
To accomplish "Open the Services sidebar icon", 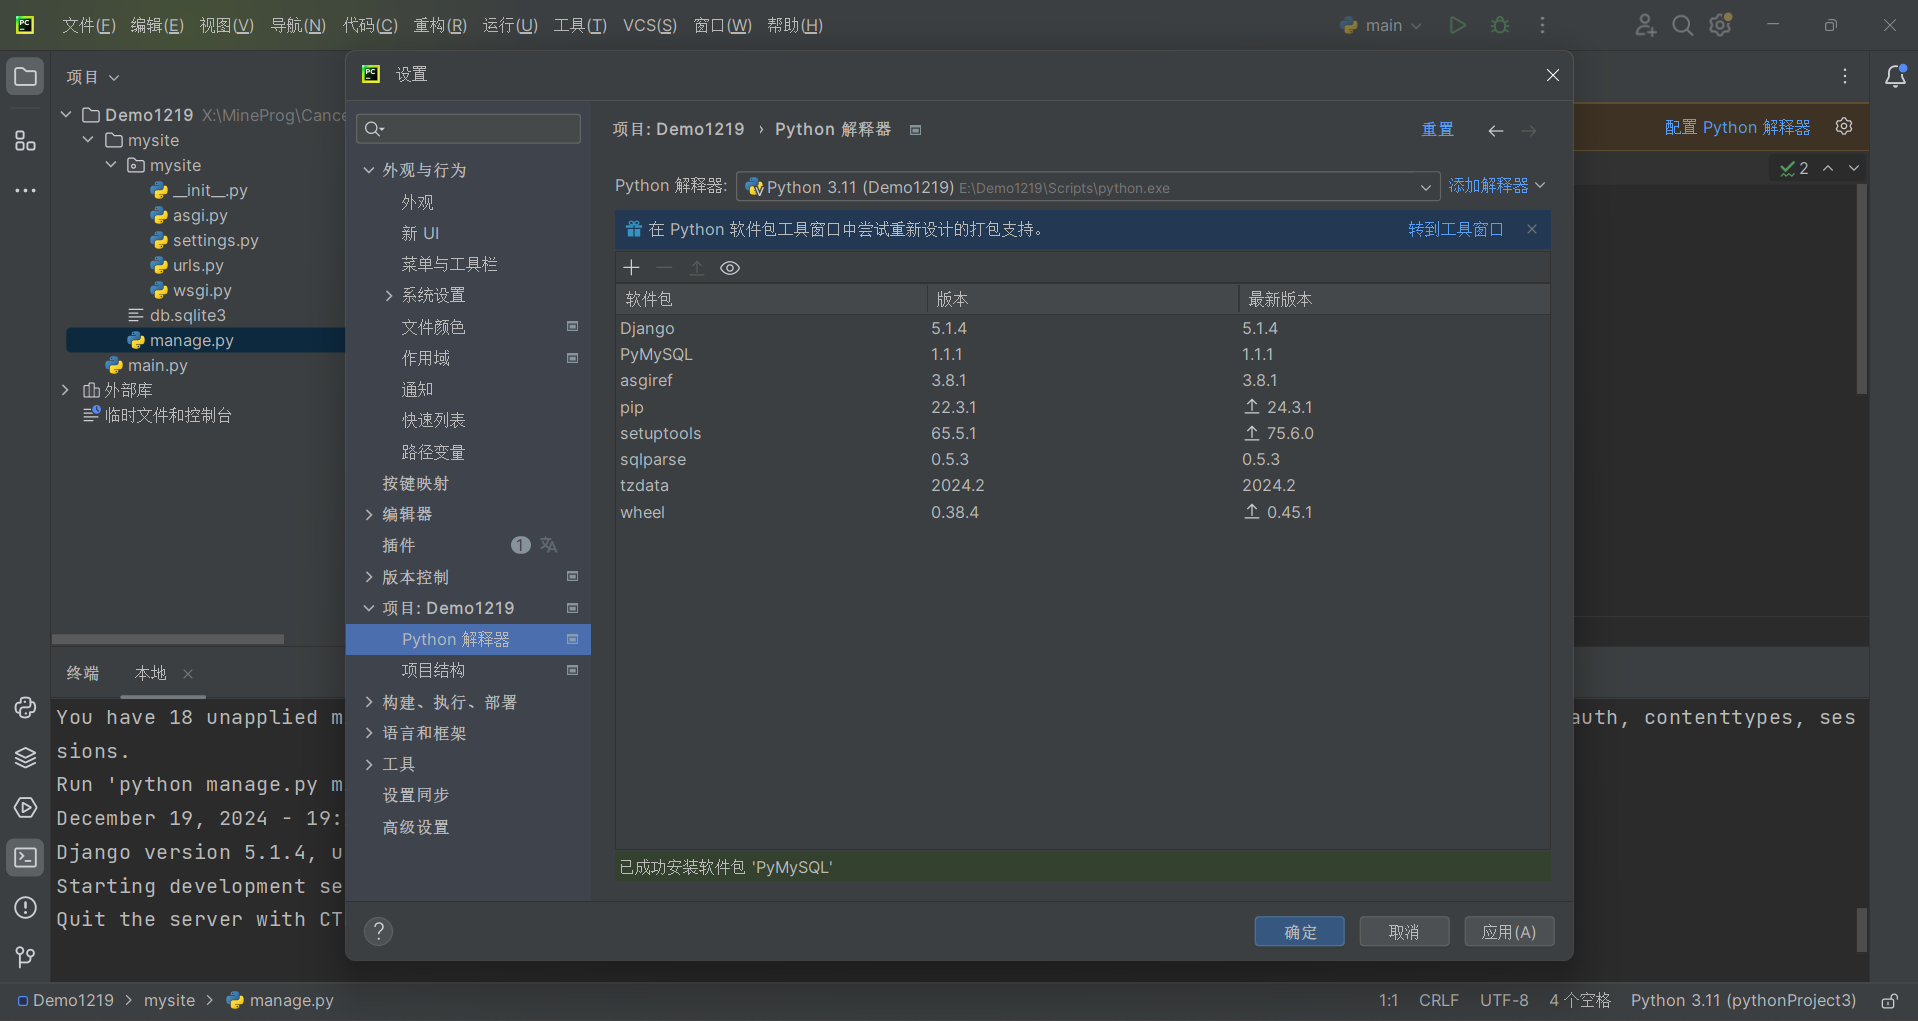I will pos(25,808).
